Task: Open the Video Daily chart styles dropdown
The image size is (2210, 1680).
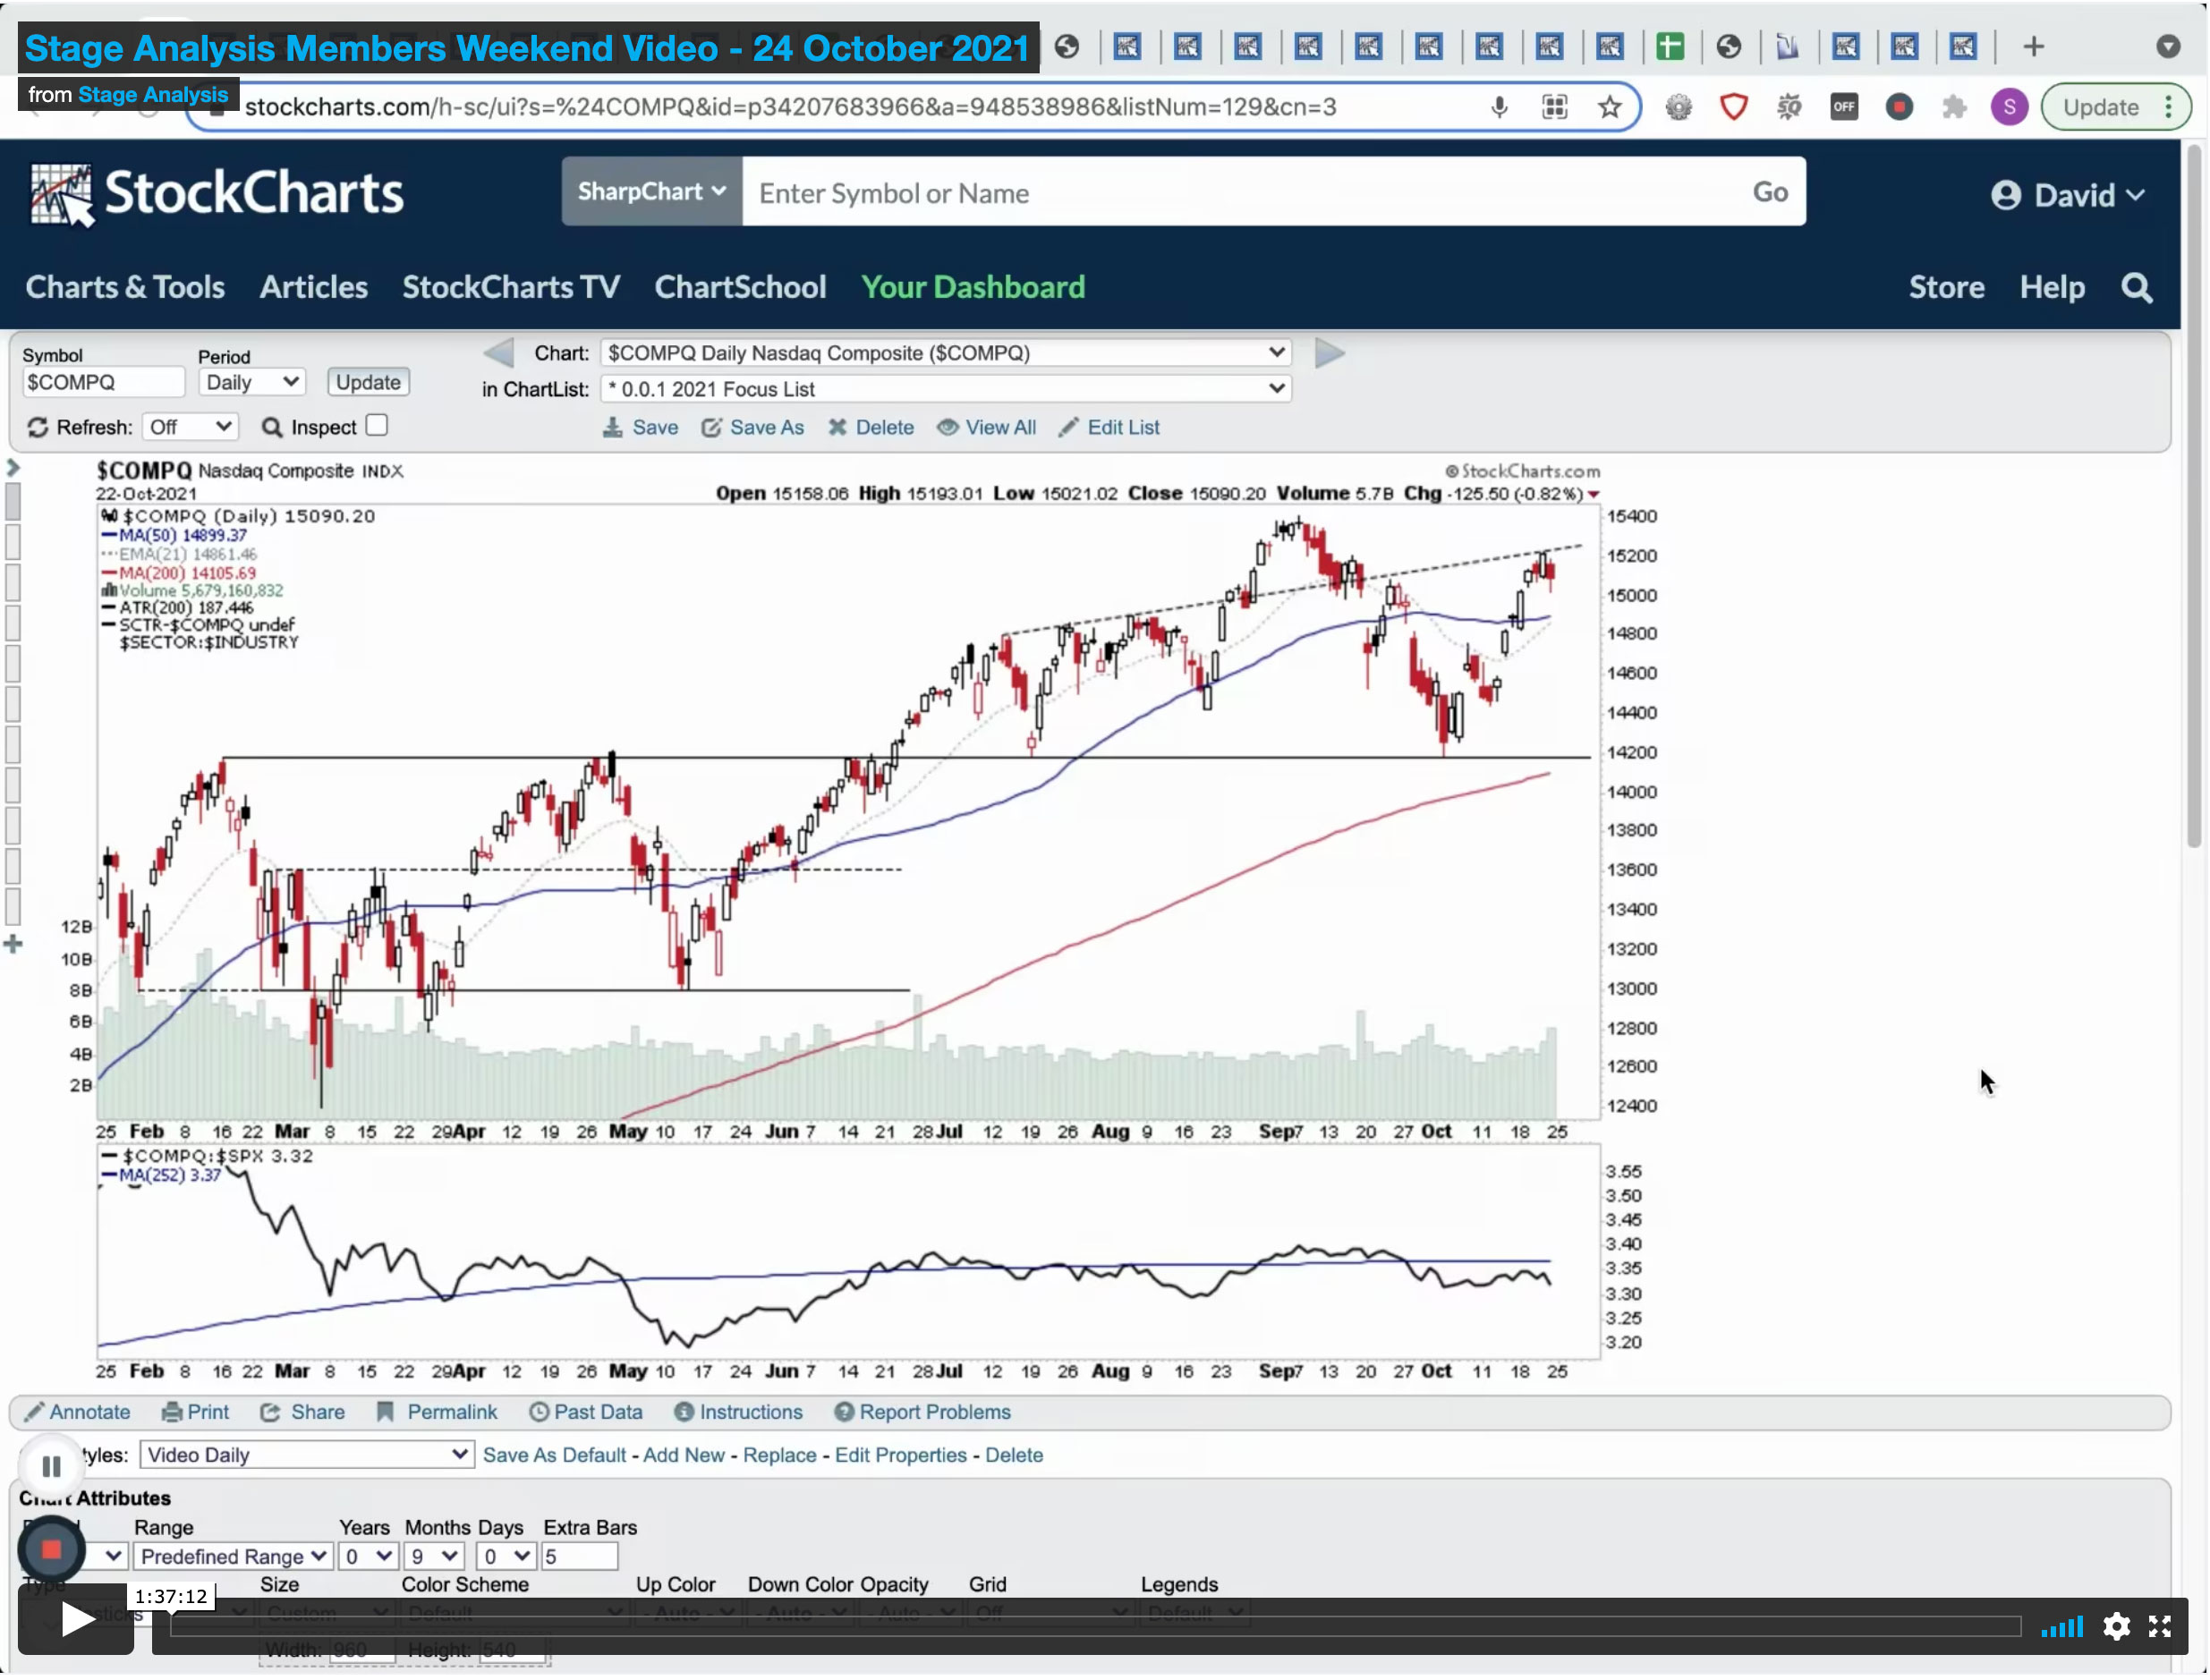Action: pyautogui.click(x=305, y=1455)
